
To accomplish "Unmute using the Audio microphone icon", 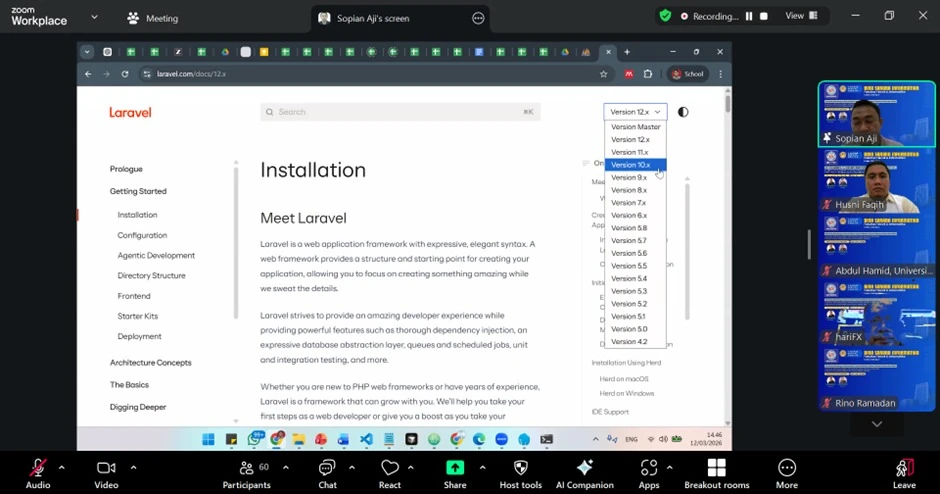I will [38, 468].
